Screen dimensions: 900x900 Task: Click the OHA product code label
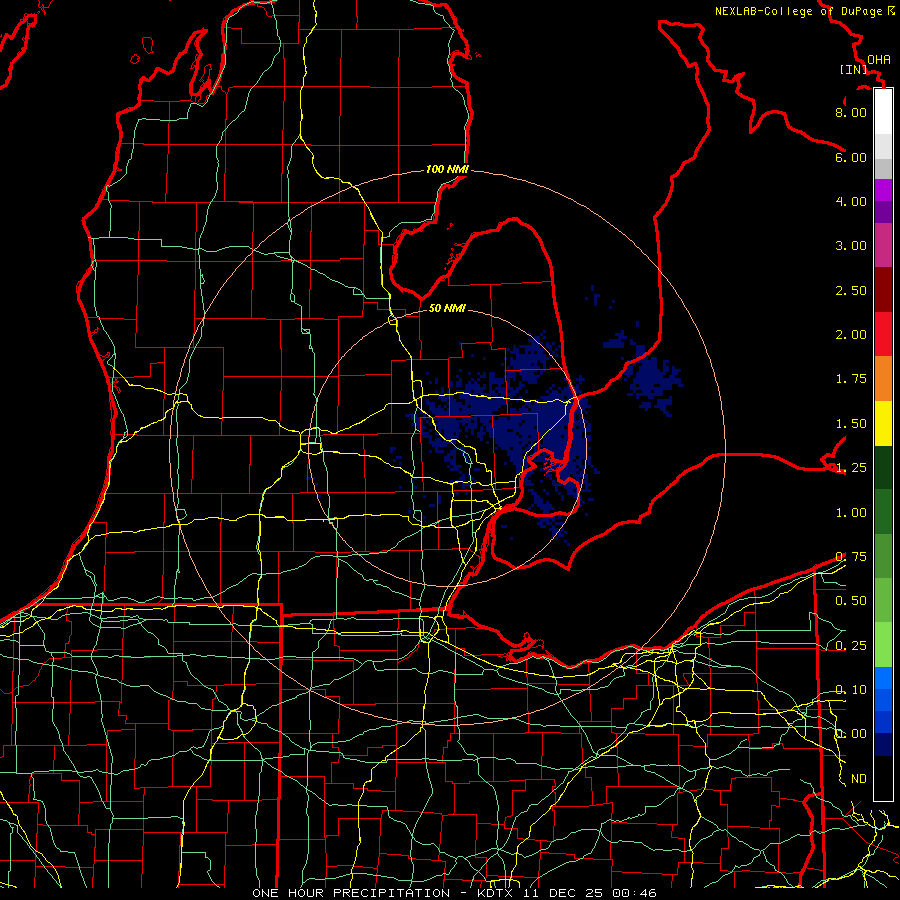(879, 60)
